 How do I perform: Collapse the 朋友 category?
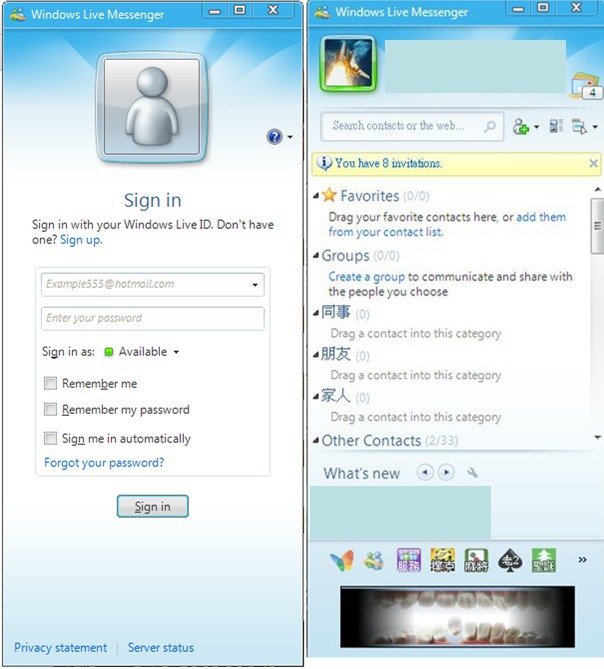coord(316,355)
